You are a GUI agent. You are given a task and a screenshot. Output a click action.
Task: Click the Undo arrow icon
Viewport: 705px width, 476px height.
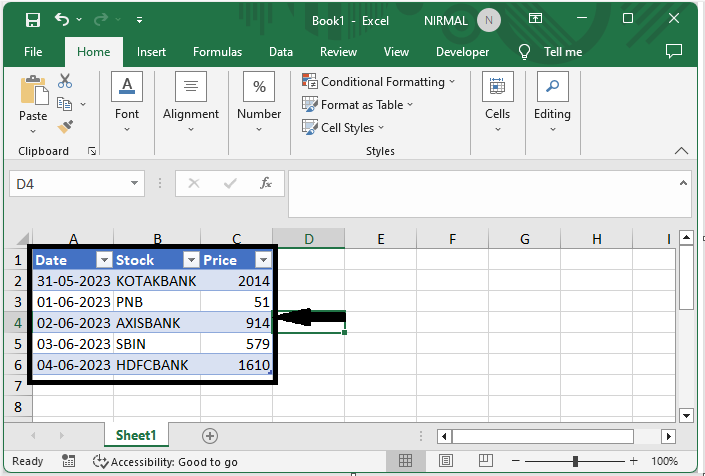[63, 19]
